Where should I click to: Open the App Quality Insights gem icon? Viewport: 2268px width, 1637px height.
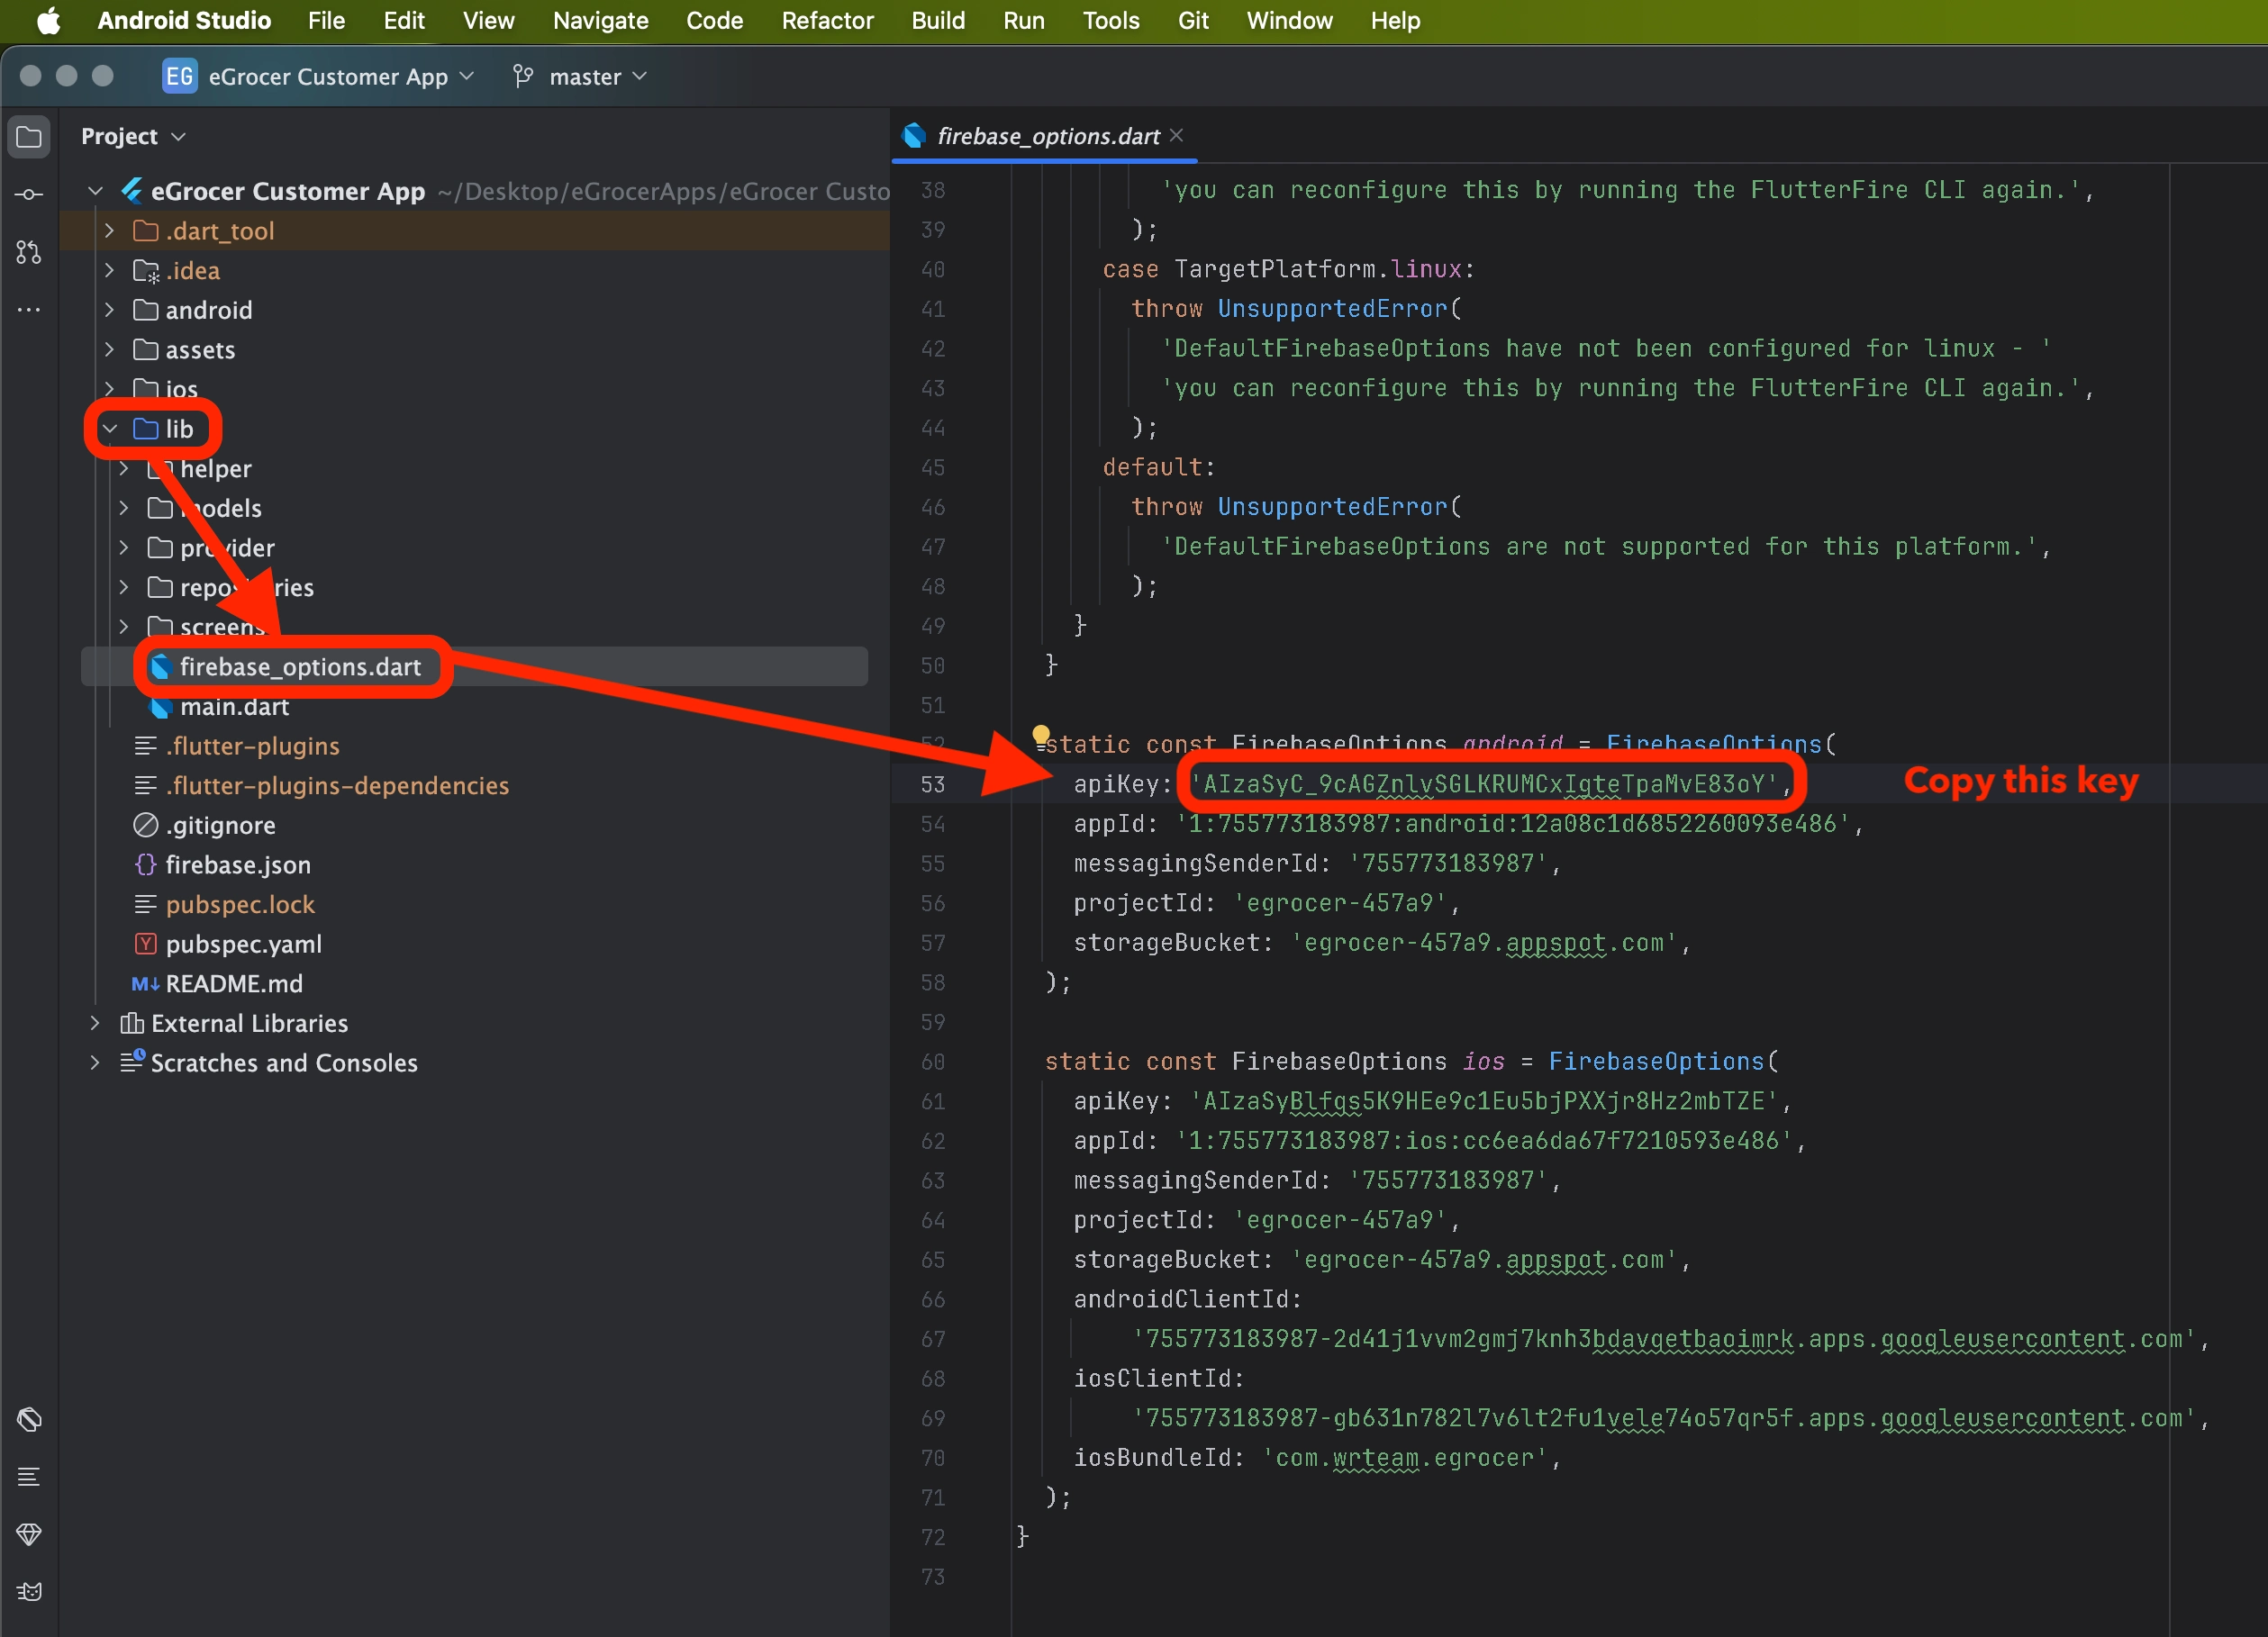[x=29, y=1534]
